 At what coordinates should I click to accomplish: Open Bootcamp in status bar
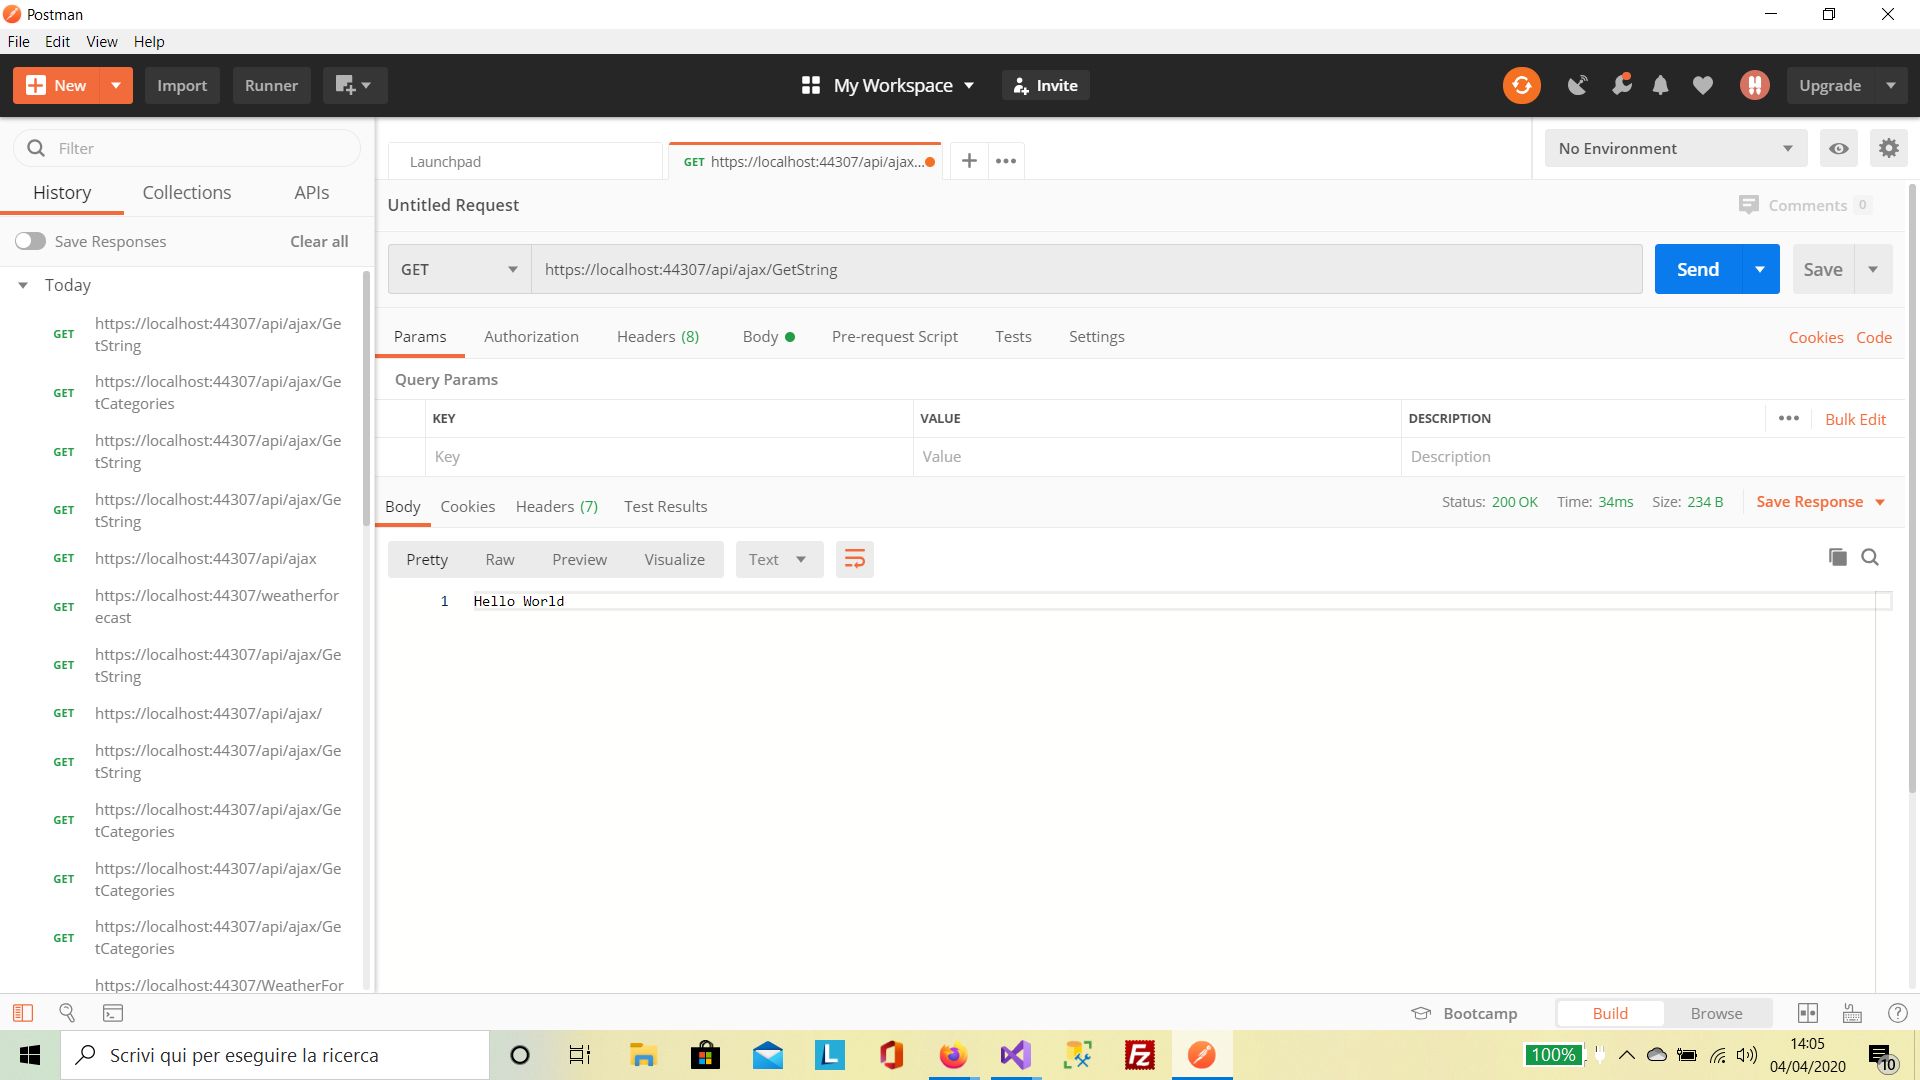[1464, 1013]
